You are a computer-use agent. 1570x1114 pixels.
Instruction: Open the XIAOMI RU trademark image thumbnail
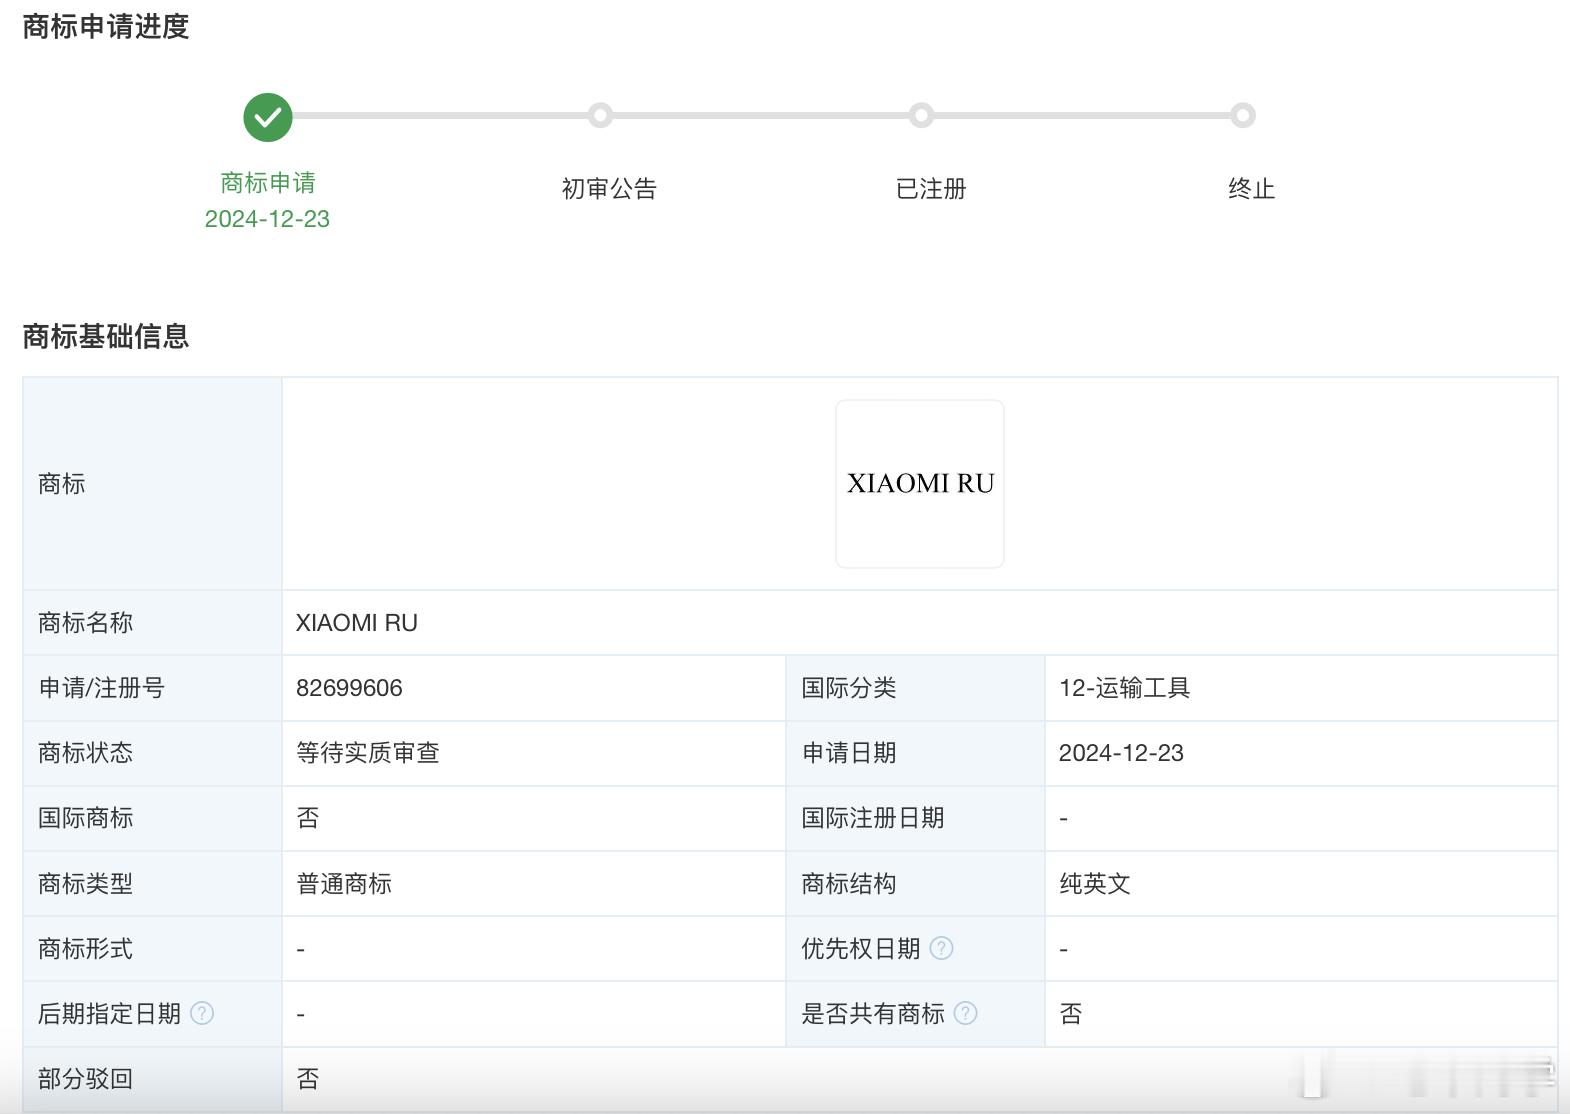coord(920,484)
